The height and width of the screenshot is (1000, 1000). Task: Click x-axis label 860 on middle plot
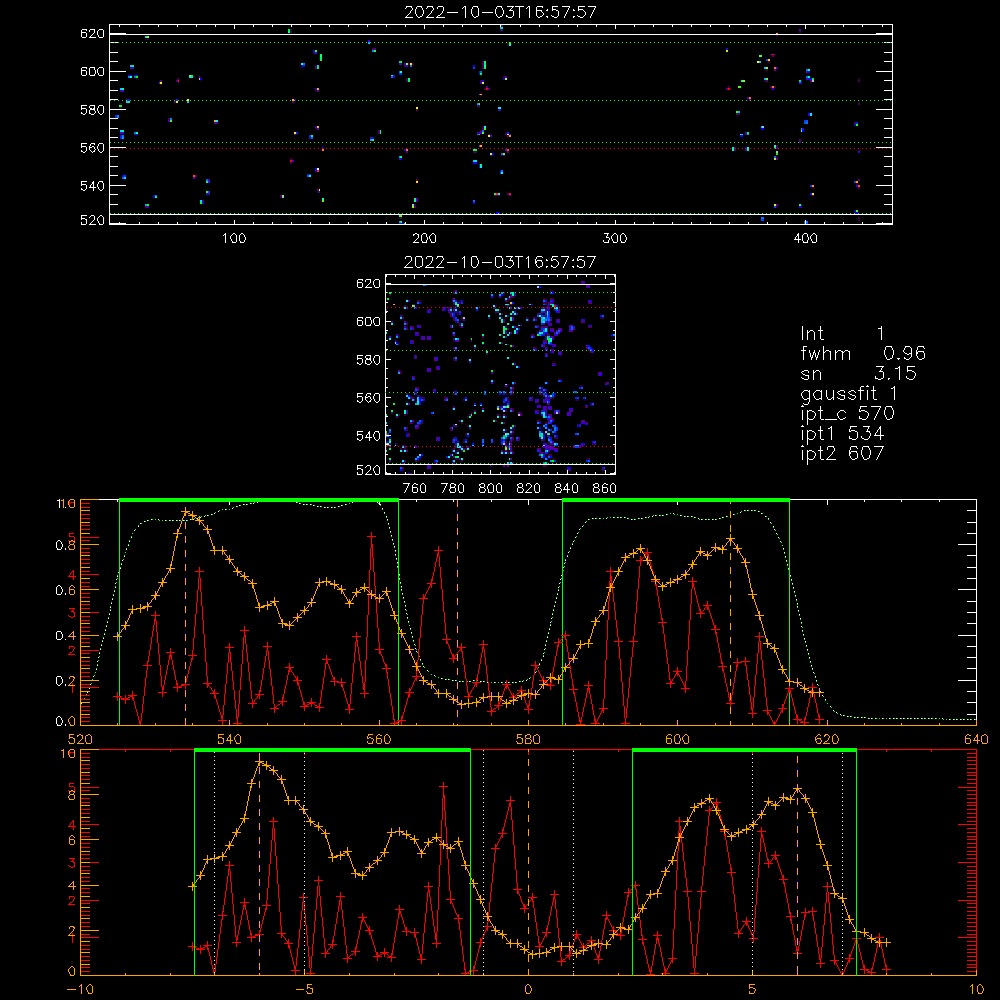[605, 489]
